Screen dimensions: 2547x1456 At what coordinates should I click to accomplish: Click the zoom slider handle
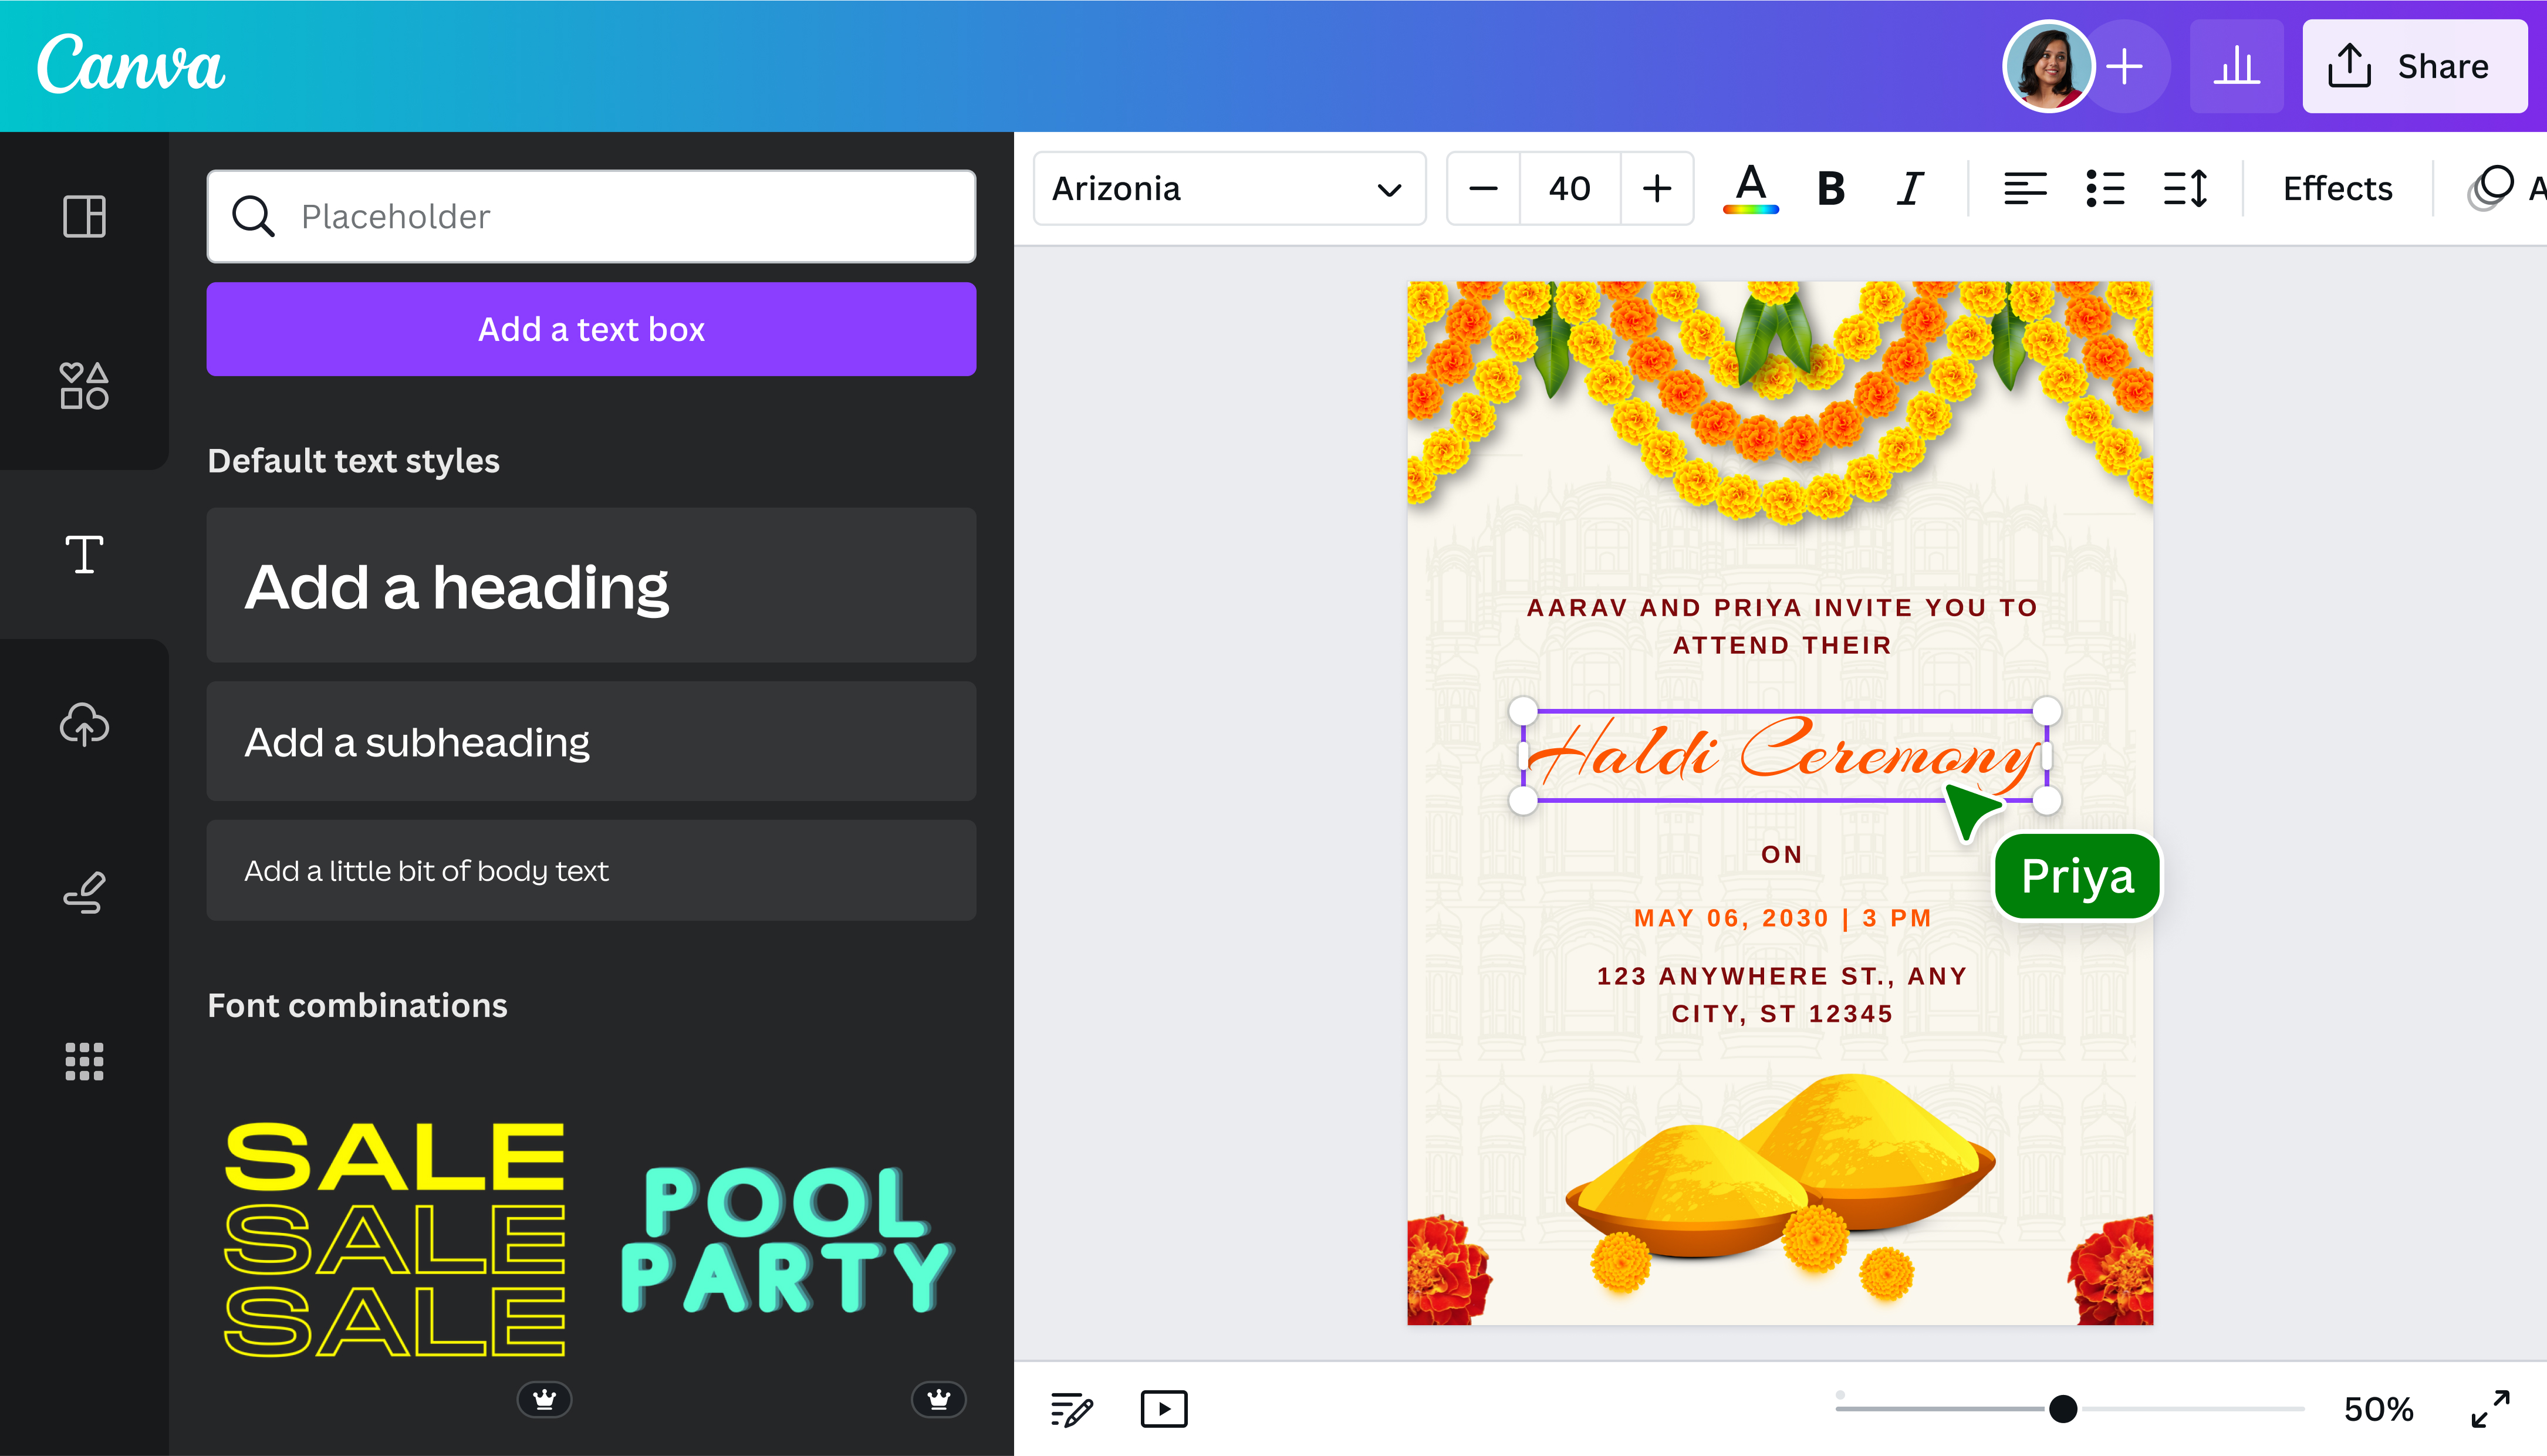coord(2062,1409)
